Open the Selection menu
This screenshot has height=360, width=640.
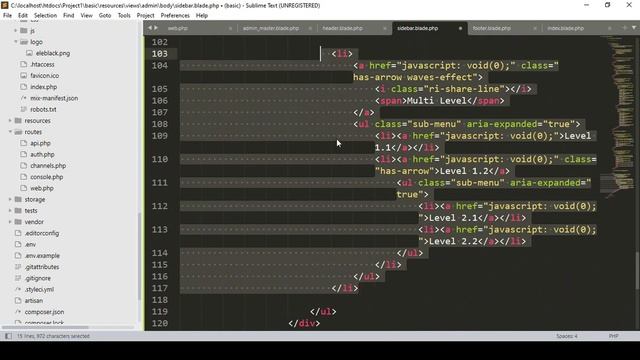(x=45, y=16)
